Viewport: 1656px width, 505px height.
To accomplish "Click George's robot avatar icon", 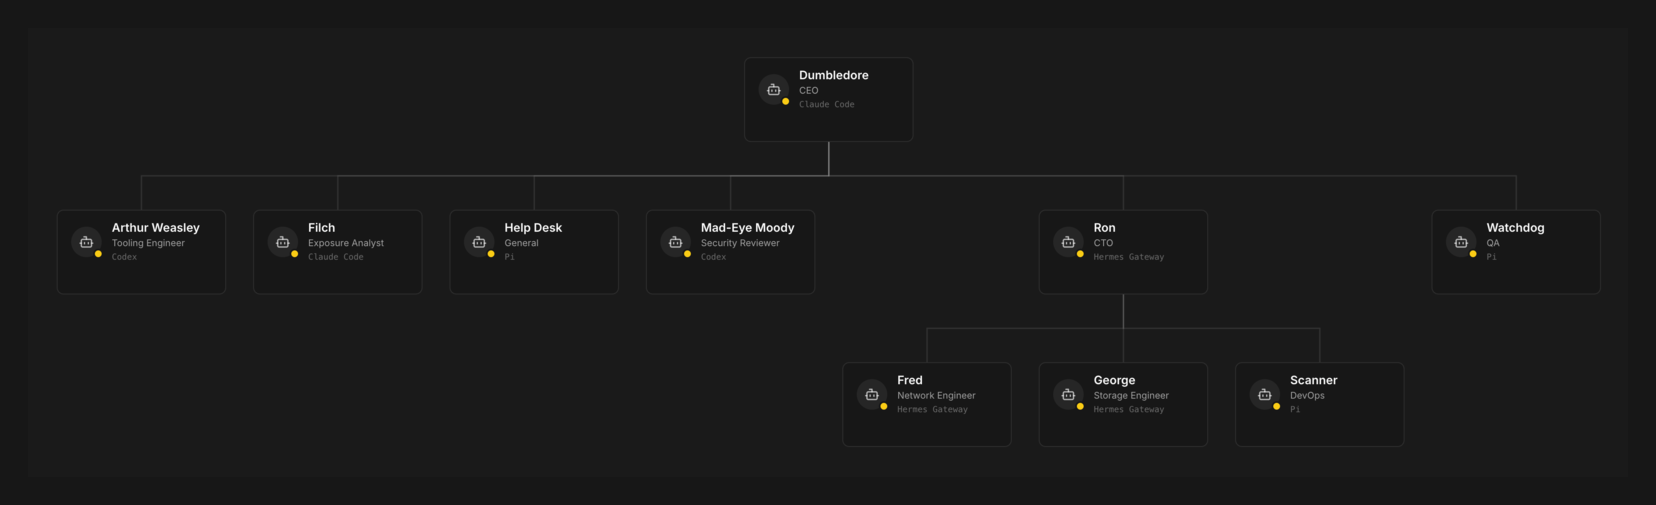I will click(x=1068, y=394).
